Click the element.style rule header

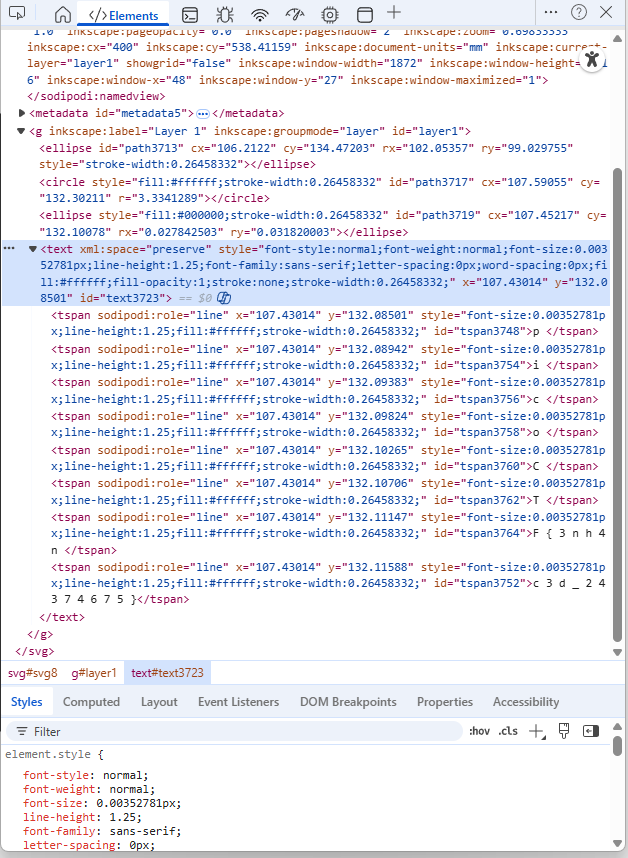click(54, 755)
